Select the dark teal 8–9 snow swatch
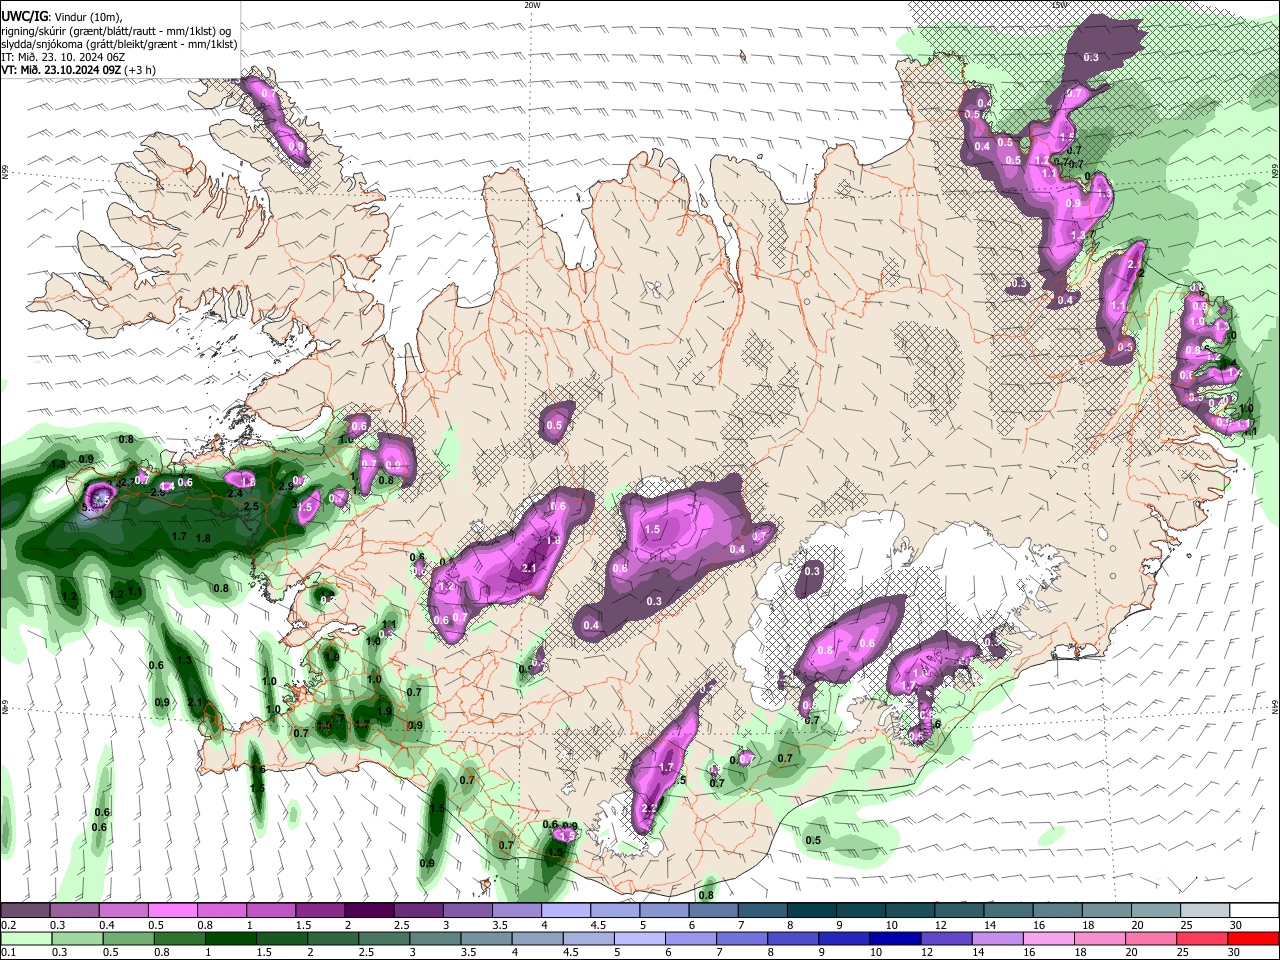The width and height of the screenshot is (1280, 960). (810, 911)
